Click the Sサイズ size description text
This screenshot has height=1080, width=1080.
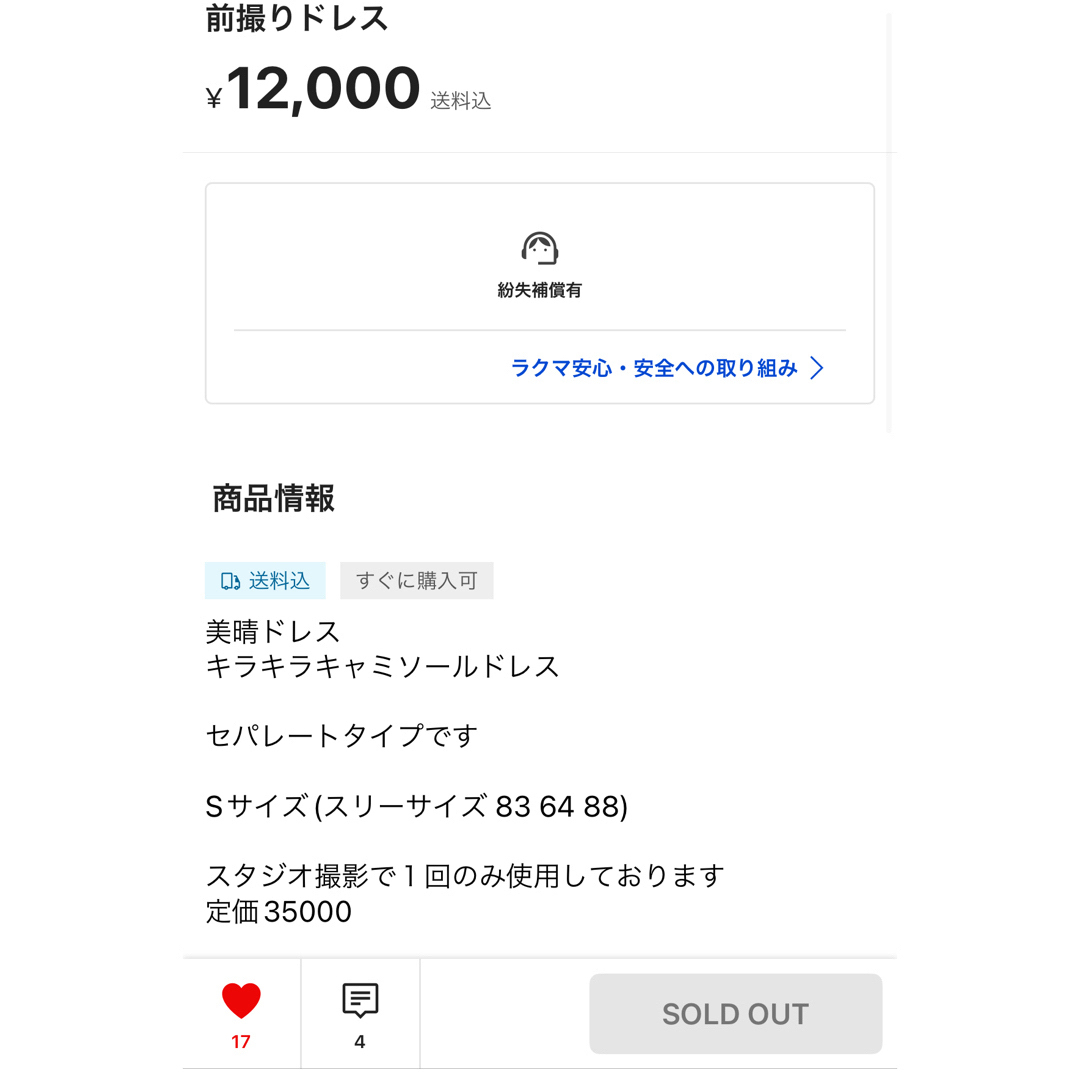tap(417, 807)
